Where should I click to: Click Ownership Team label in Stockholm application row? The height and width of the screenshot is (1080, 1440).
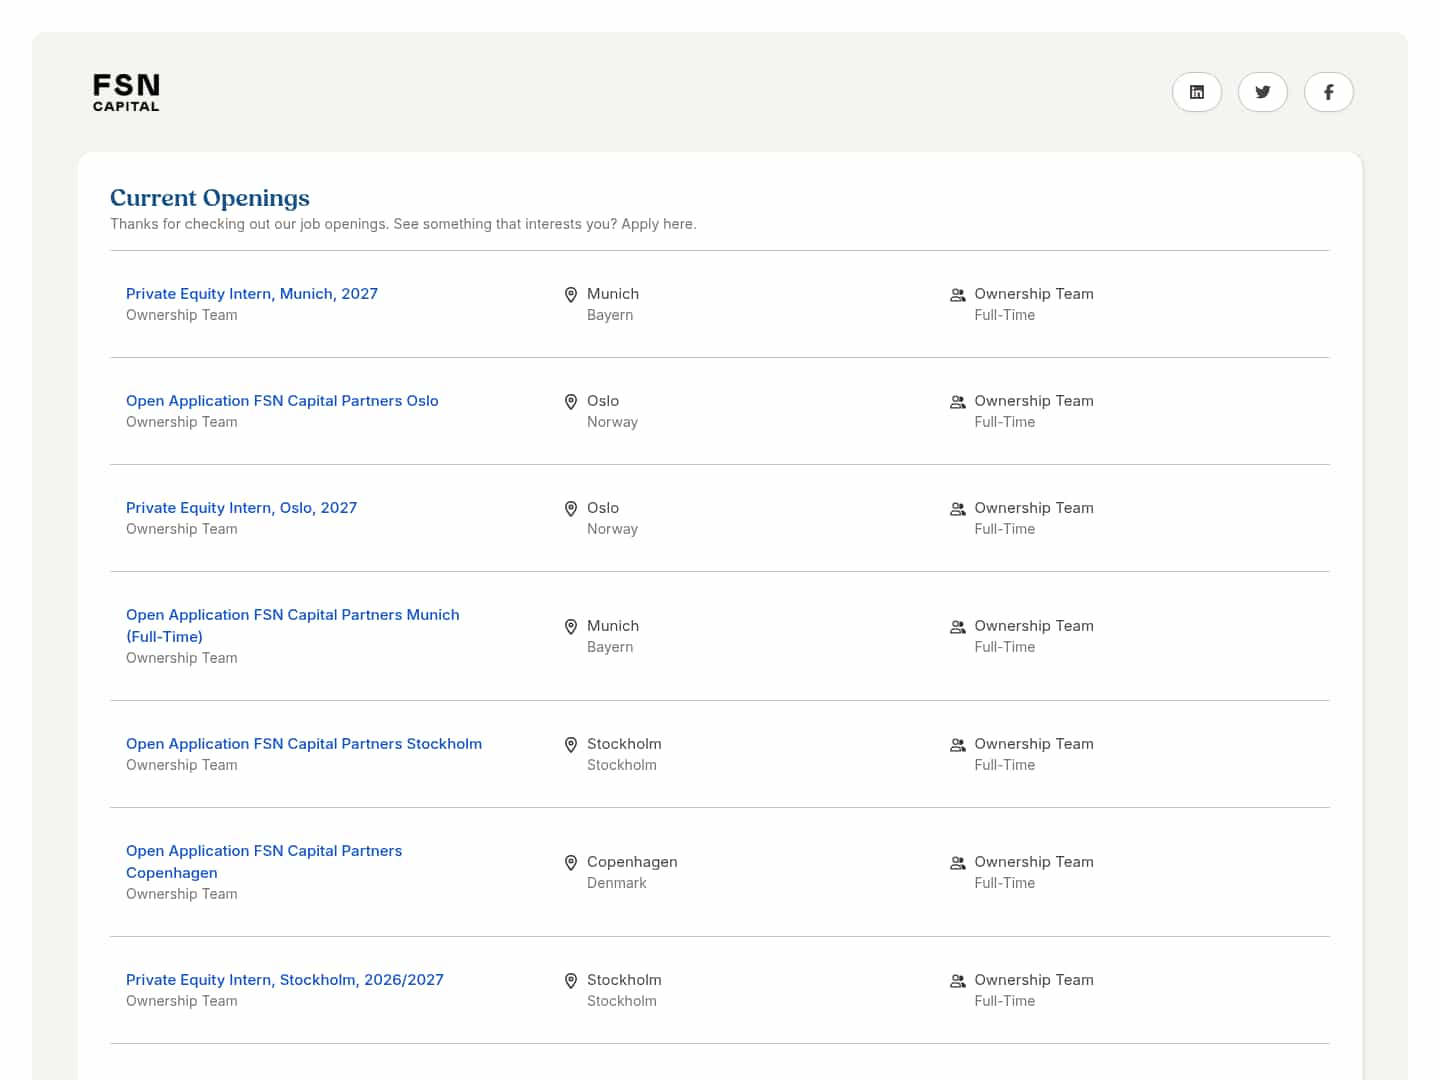[x=1034, y=744]
